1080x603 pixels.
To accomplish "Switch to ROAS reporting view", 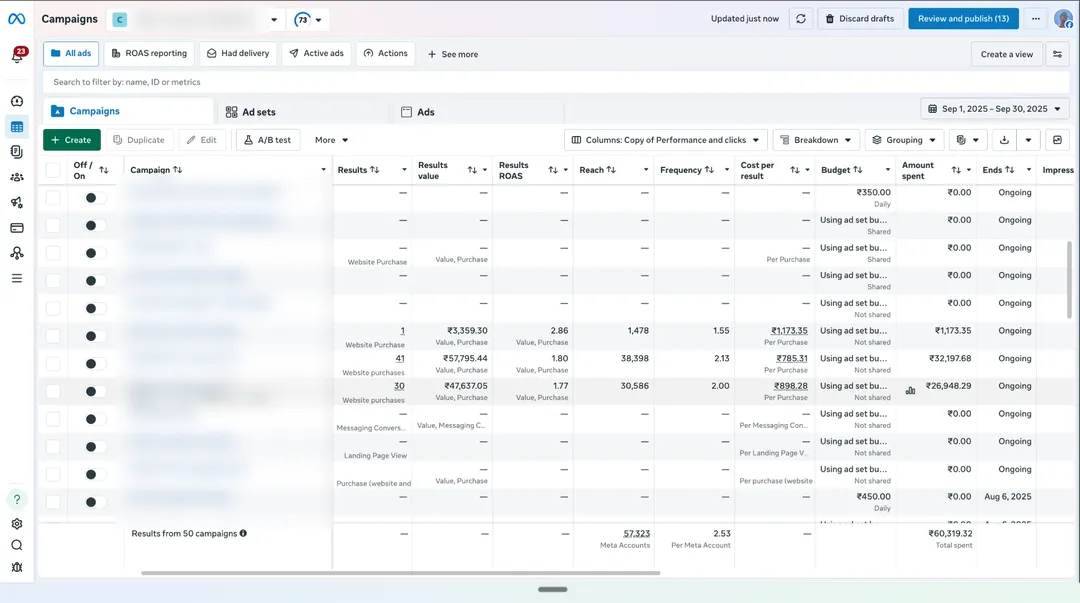I will pos(149,54).
